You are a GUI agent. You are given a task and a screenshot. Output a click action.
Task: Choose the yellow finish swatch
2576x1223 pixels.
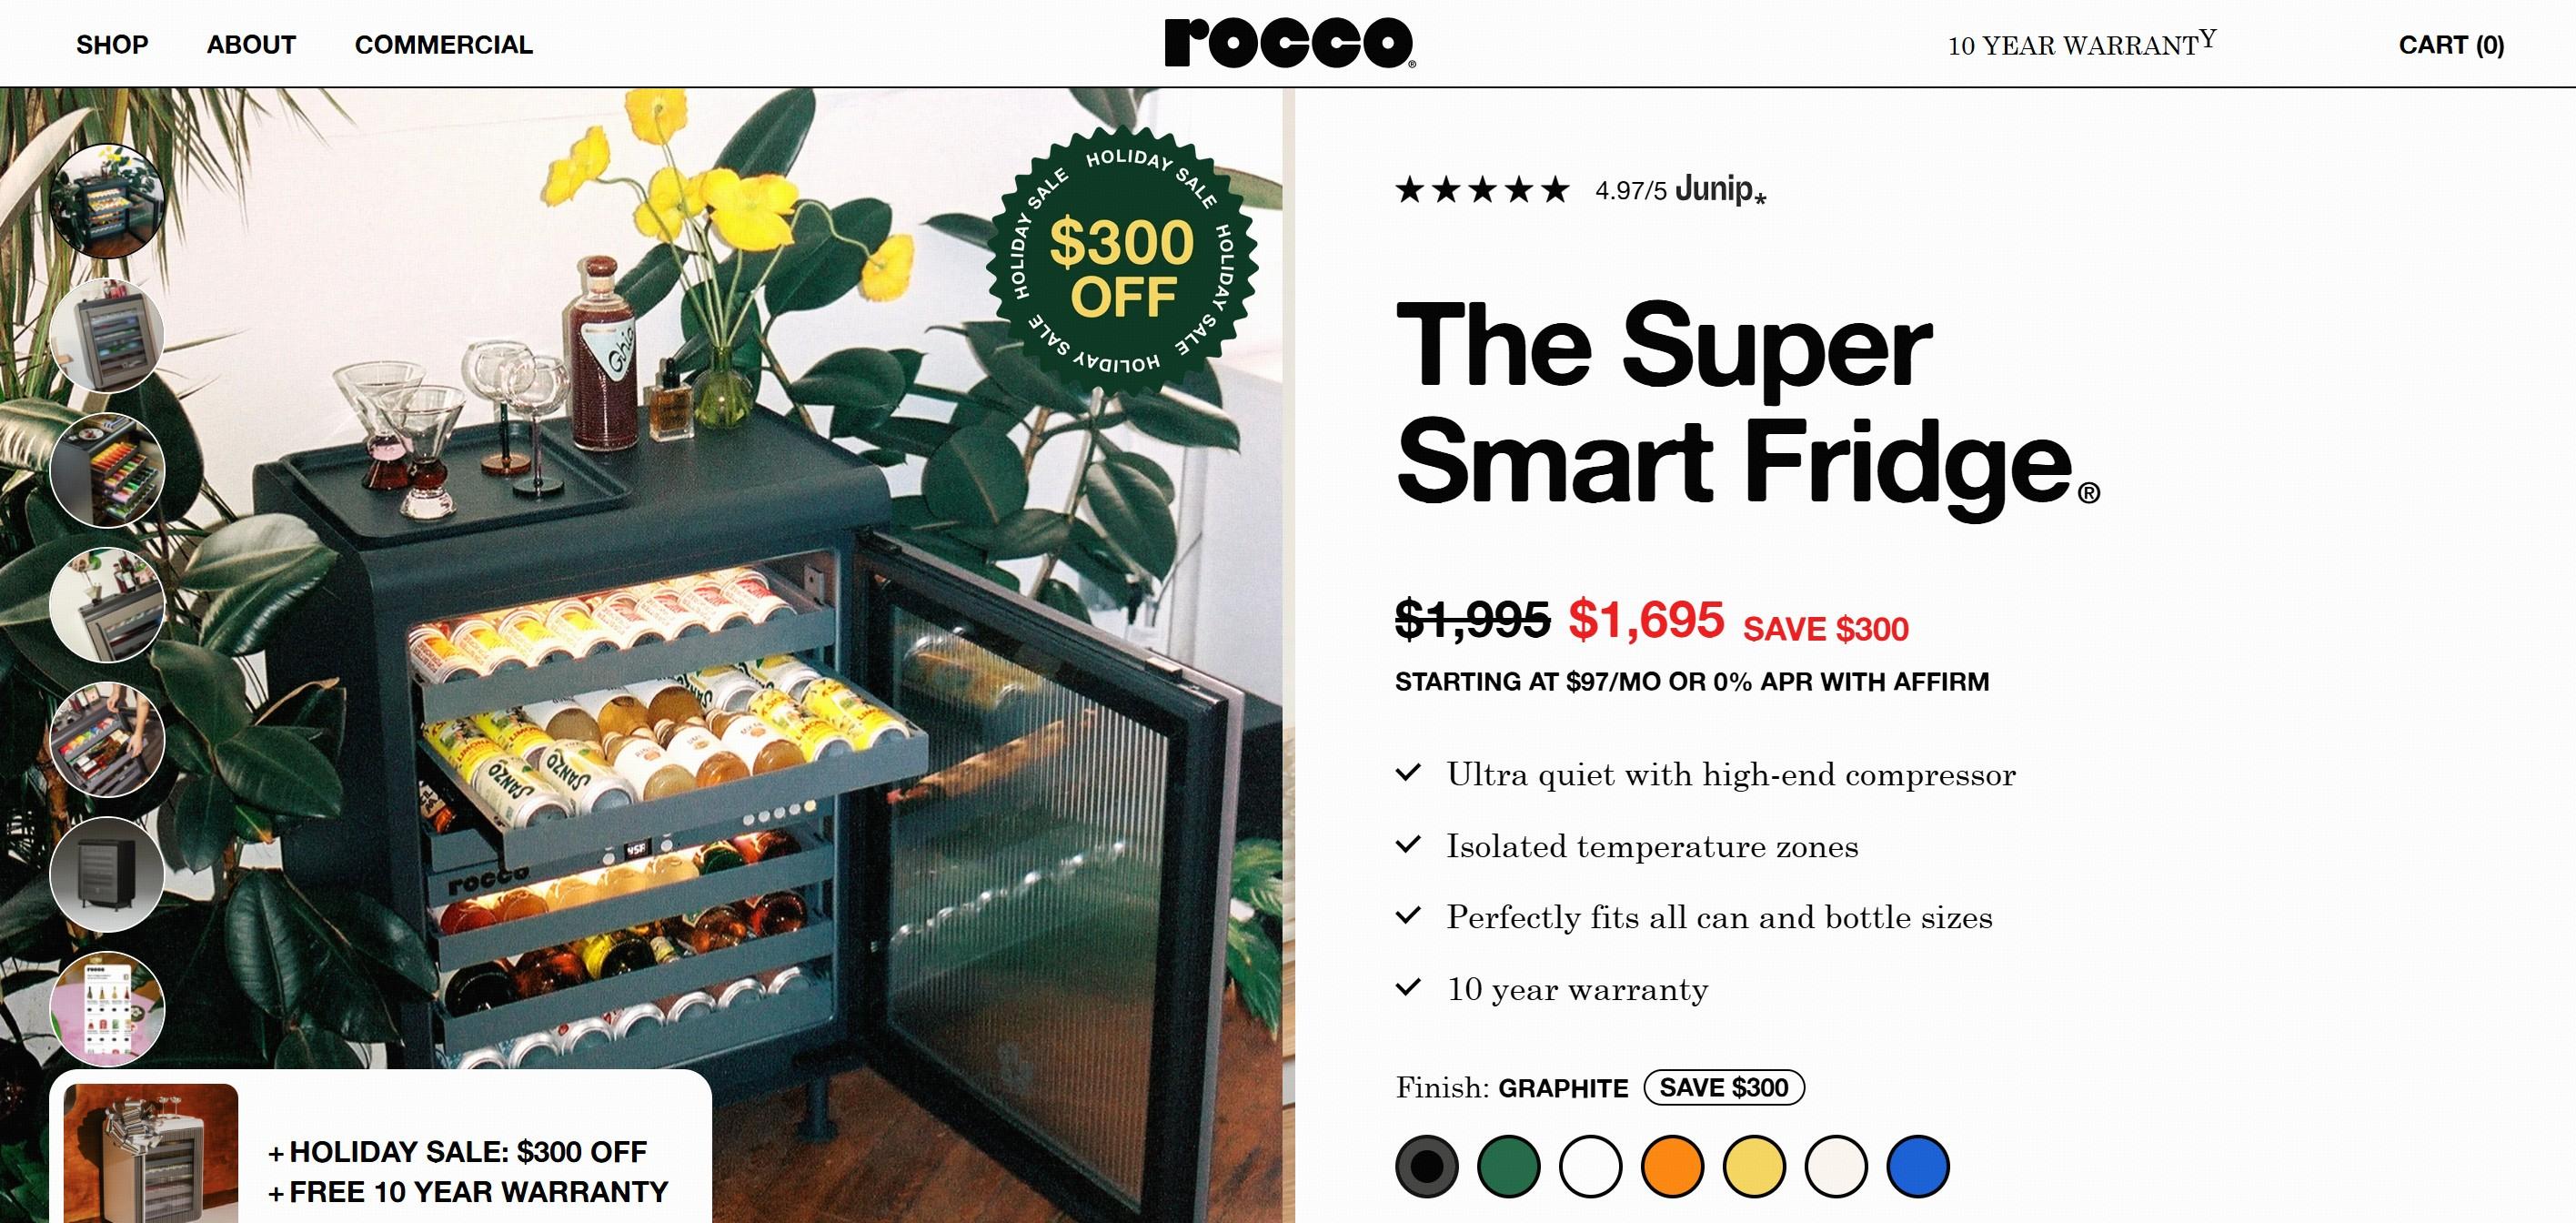click(x=1754, y=1166)
